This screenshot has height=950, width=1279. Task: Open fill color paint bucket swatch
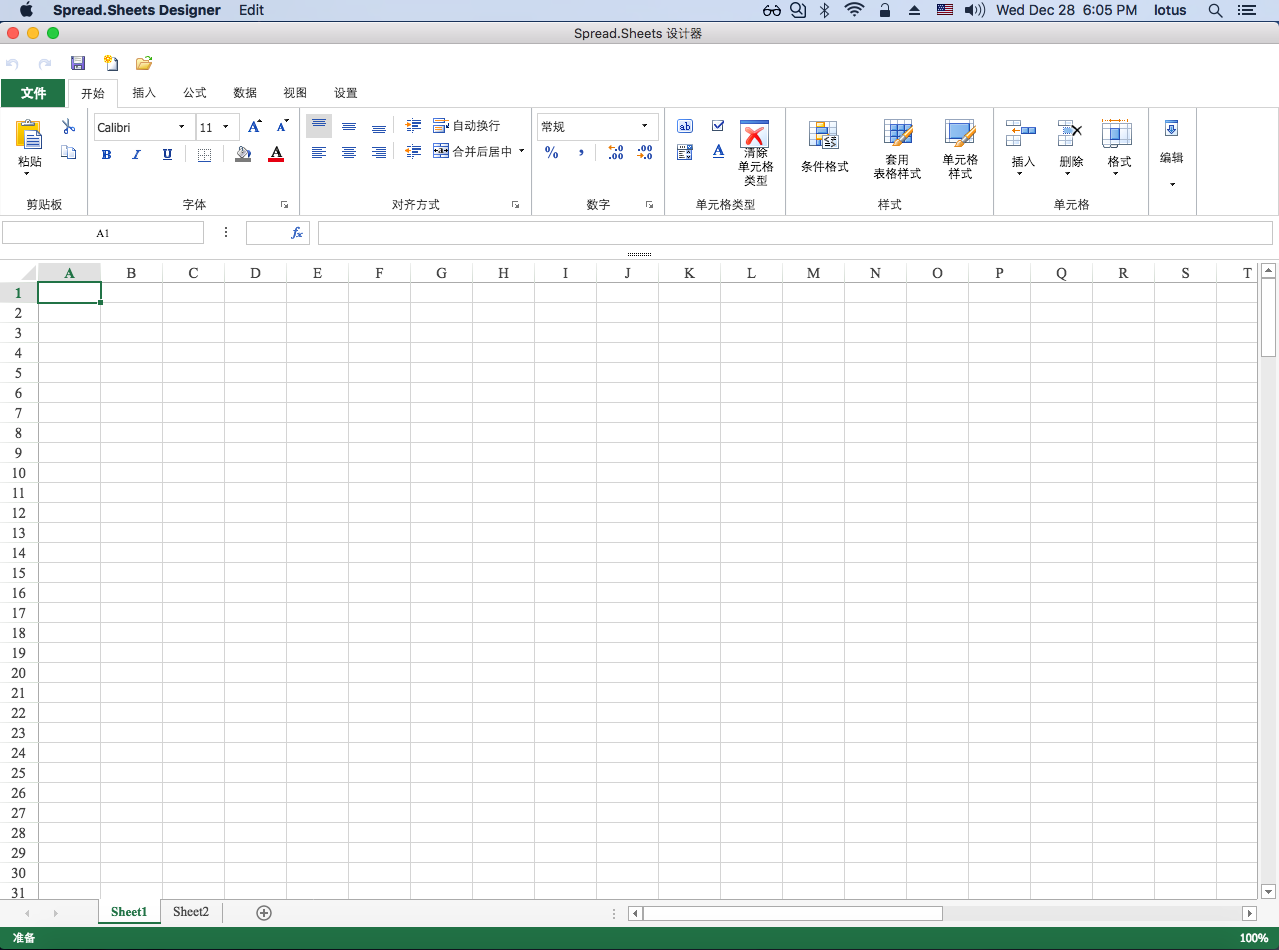click(243, 154)
